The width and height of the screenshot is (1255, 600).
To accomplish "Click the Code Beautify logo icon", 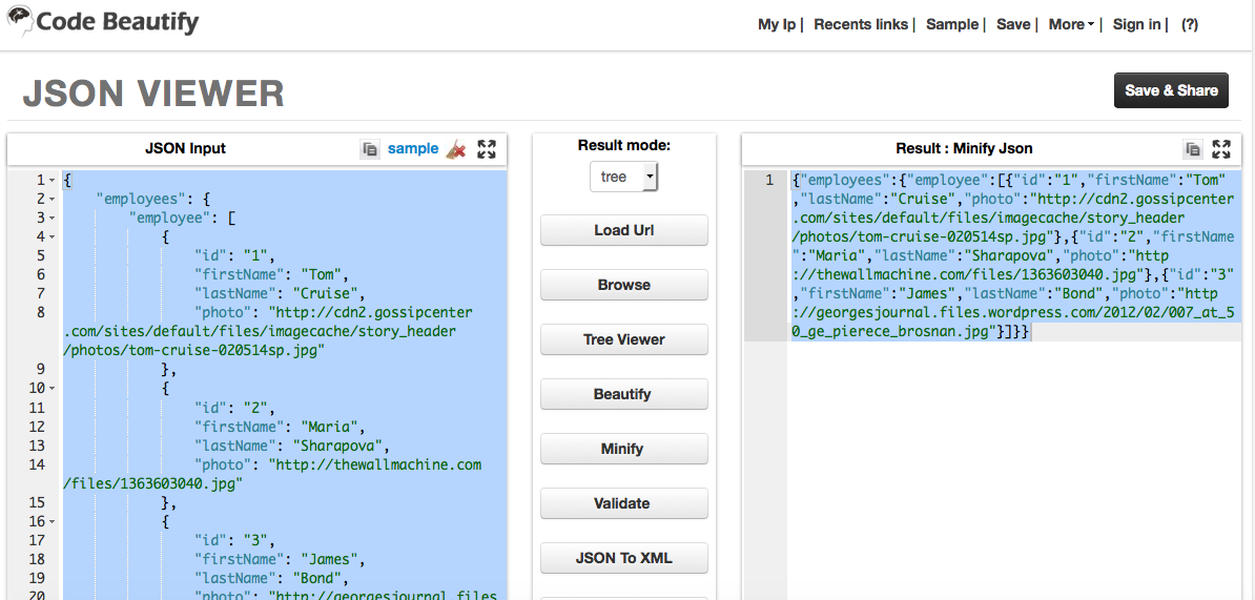I will (20, 21).
